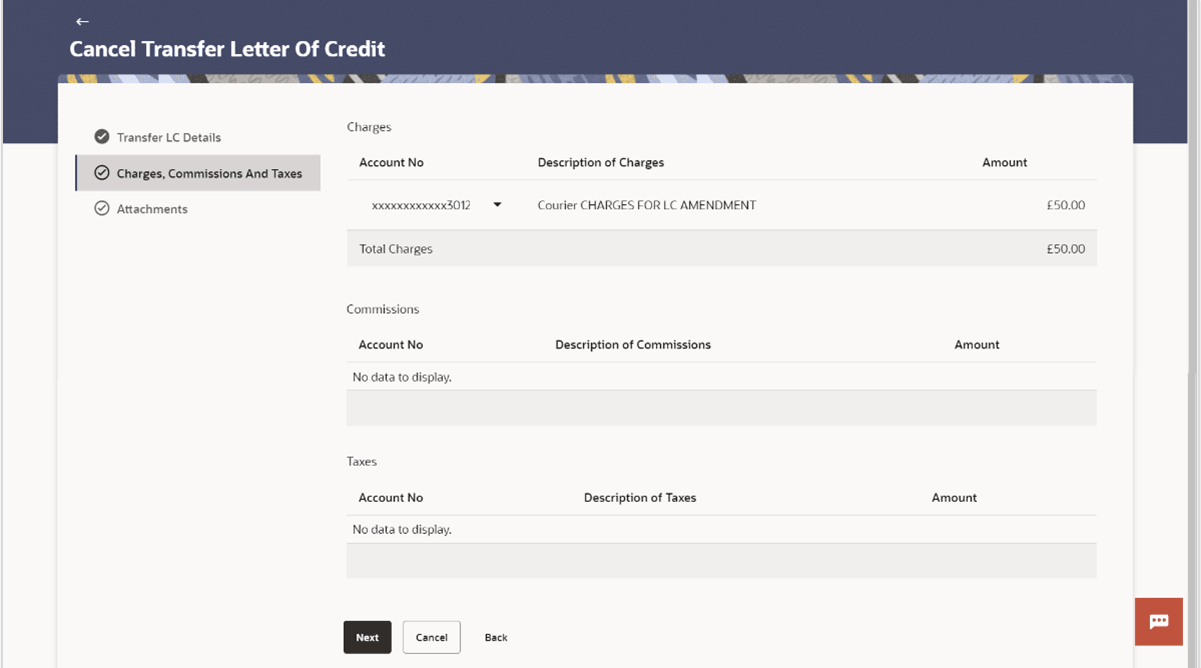Click the Cancel button
1201x668 pixels.
click(x=431, y=637)
